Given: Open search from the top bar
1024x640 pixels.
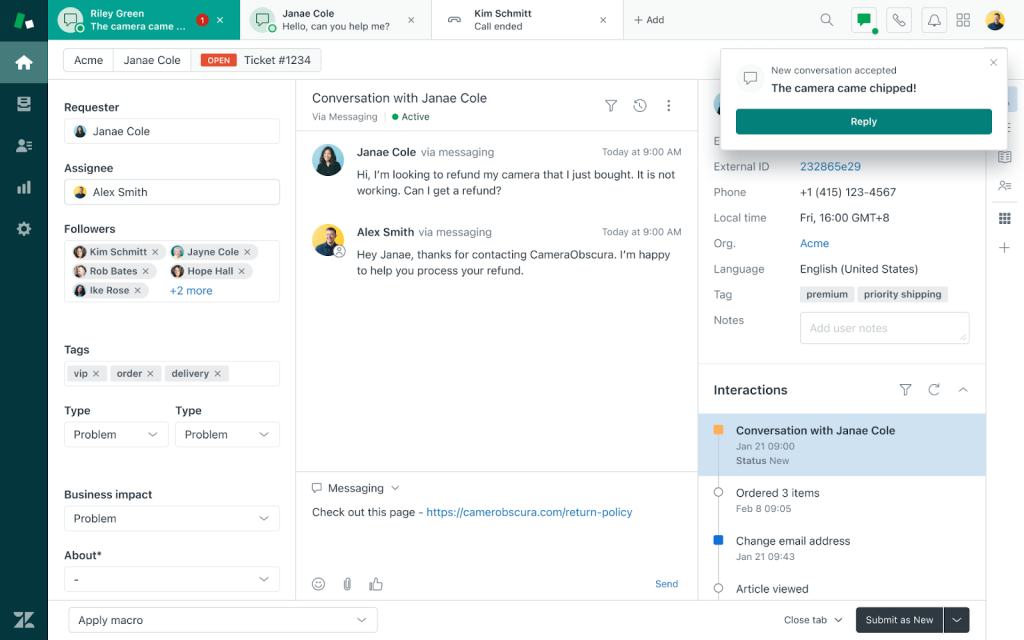Looking at the screenshot, I should coord(826,19).
